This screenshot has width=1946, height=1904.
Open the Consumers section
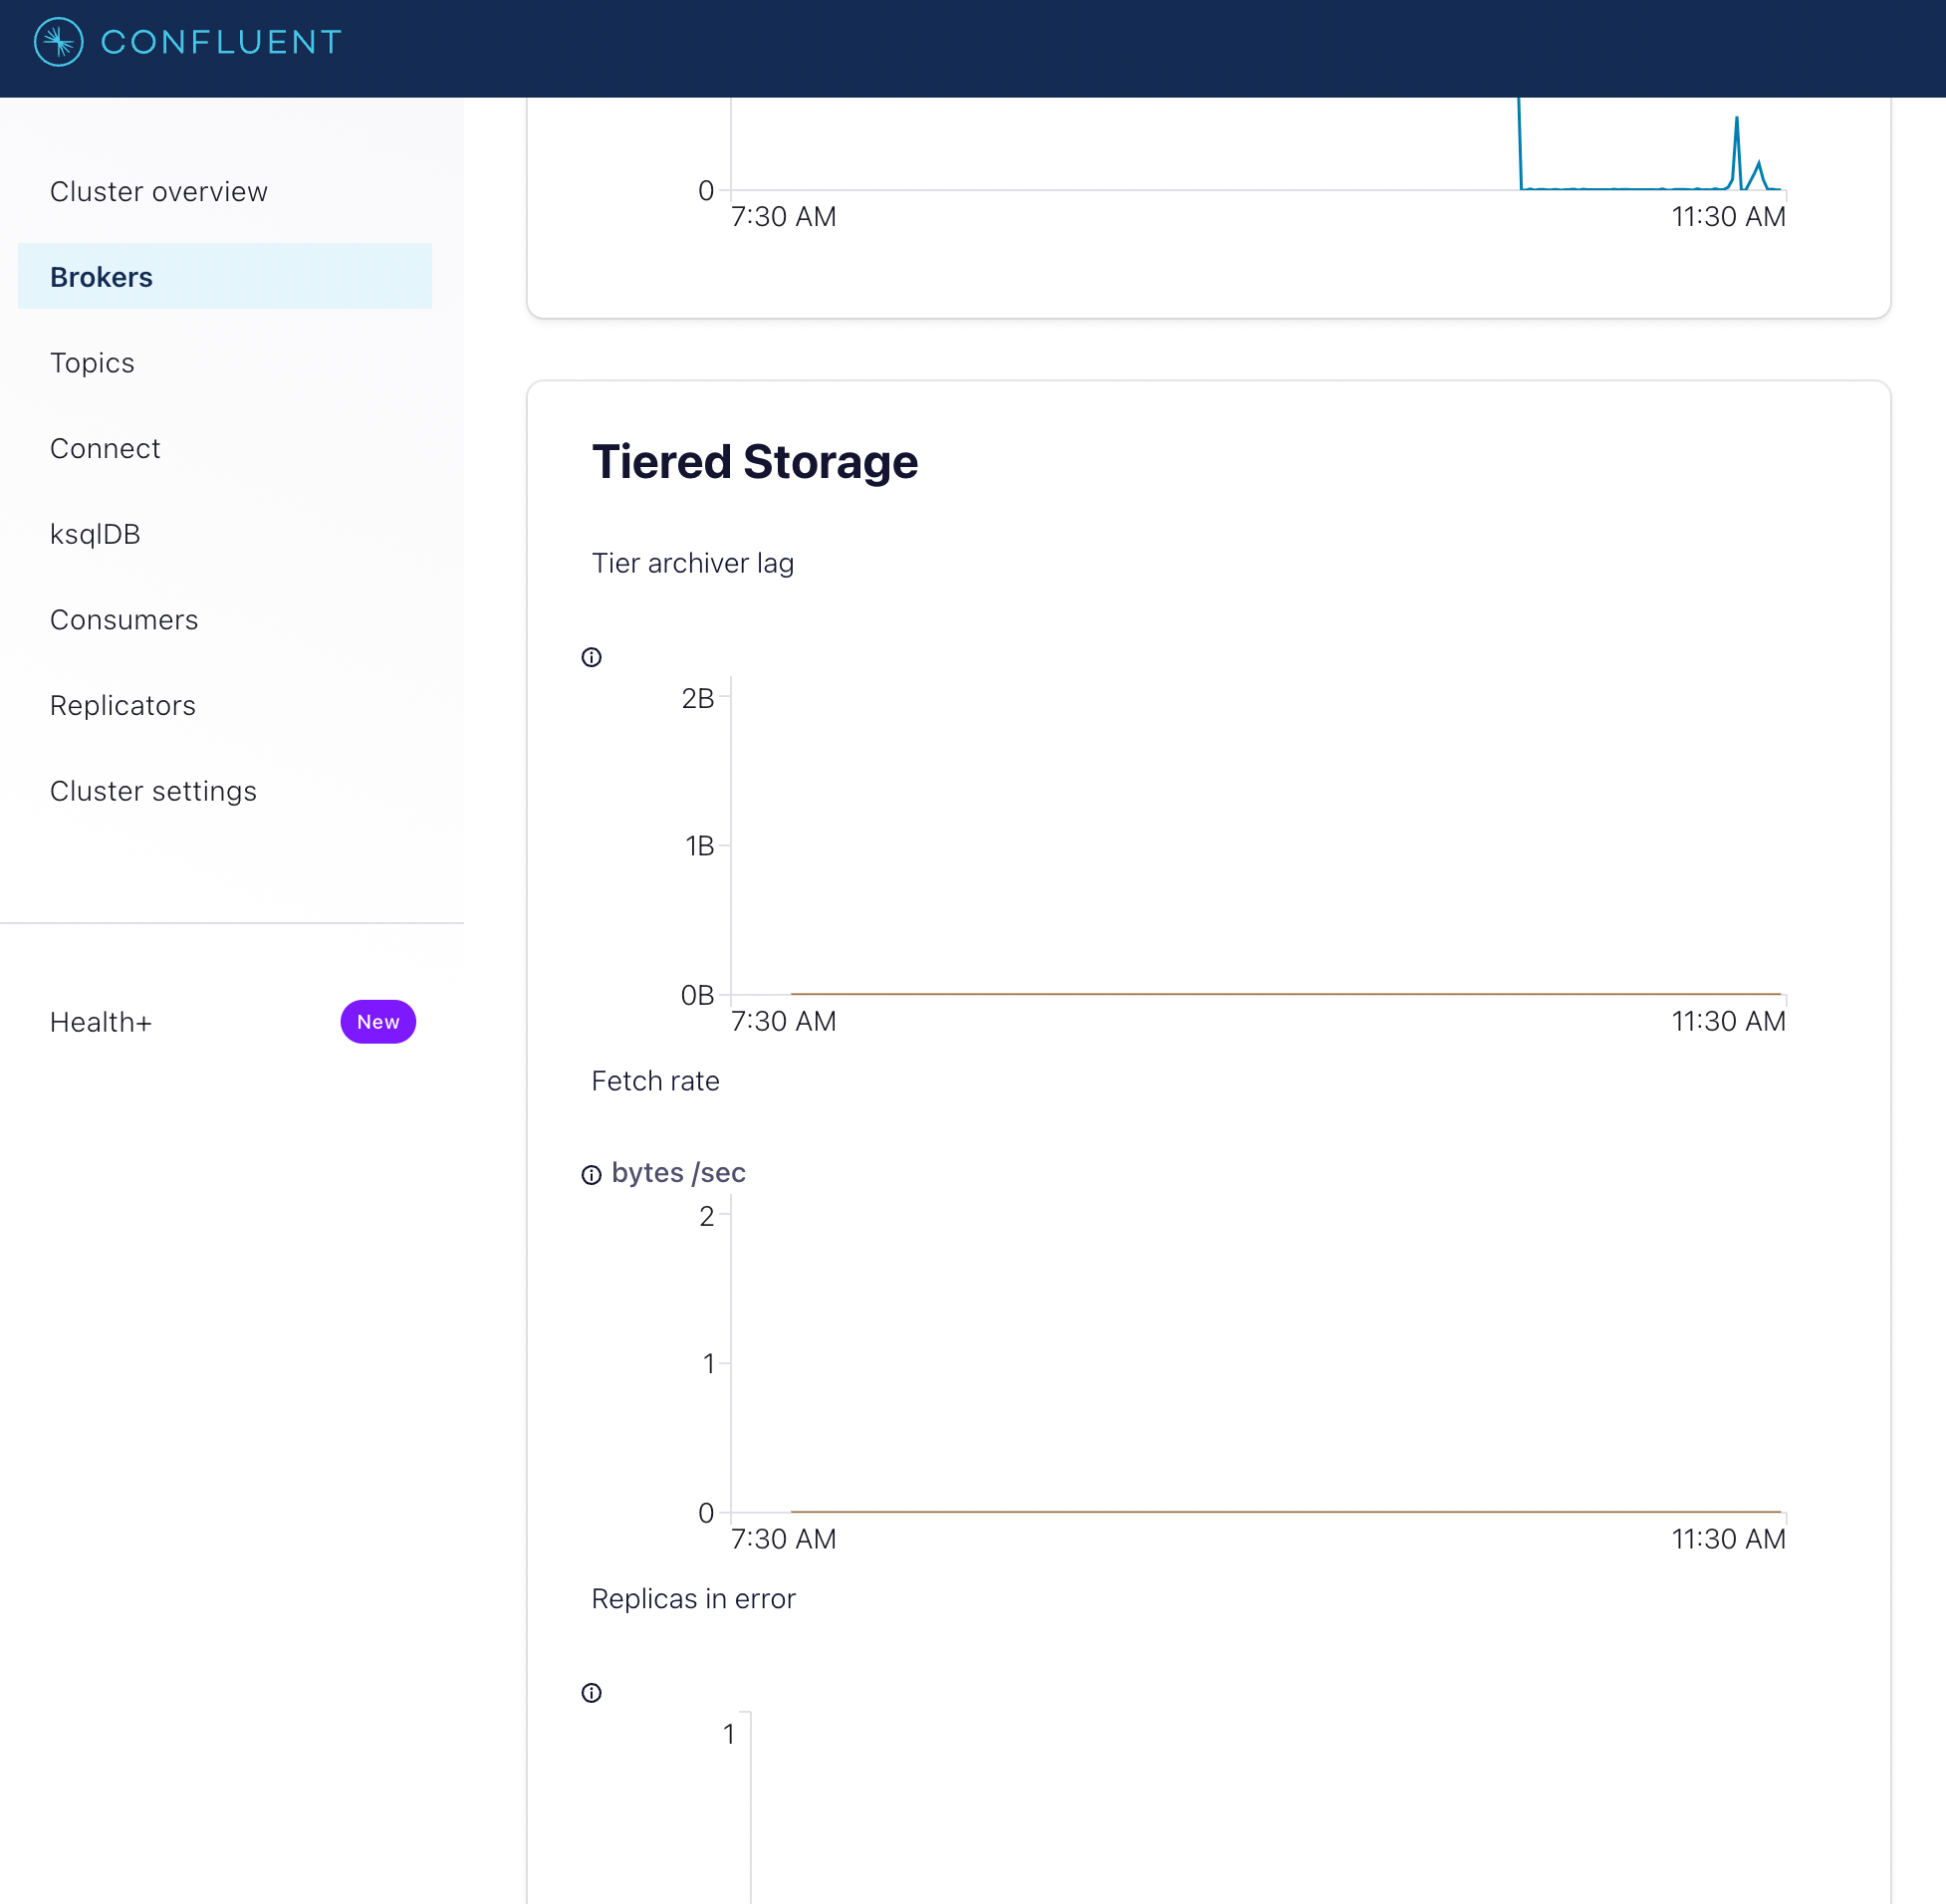(x=124, y=620)
